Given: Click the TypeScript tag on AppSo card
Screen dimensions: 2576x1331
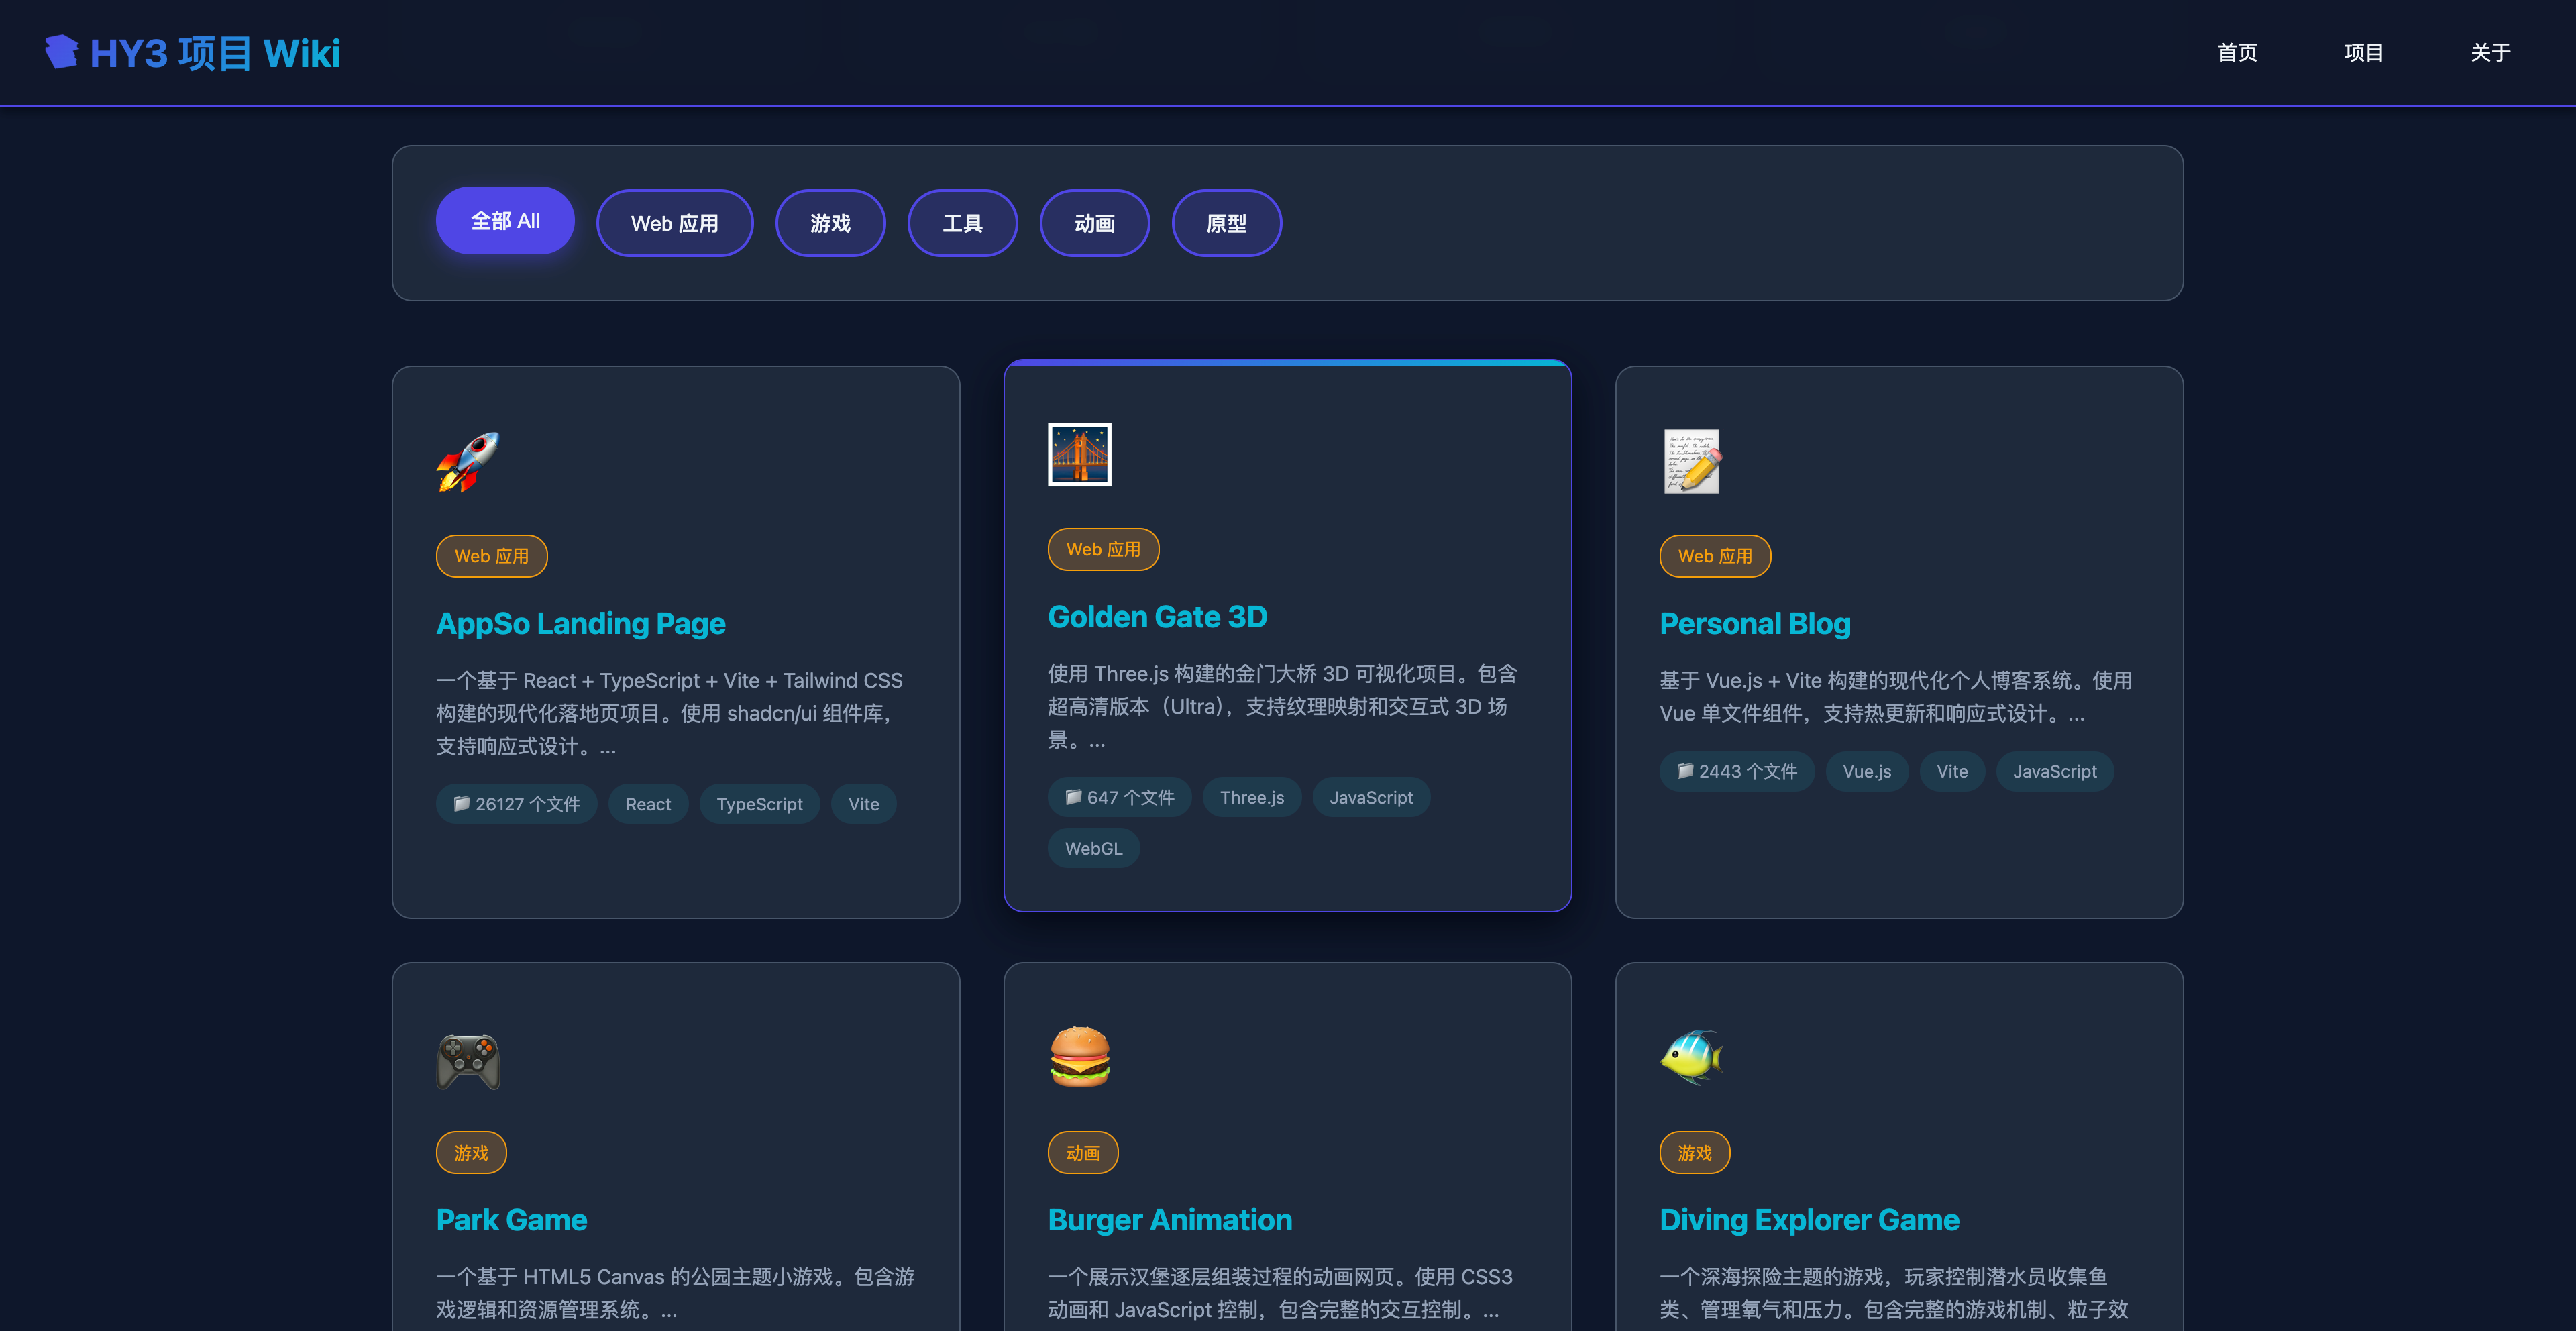Looking at the screenshot, I should coord(759,804).
